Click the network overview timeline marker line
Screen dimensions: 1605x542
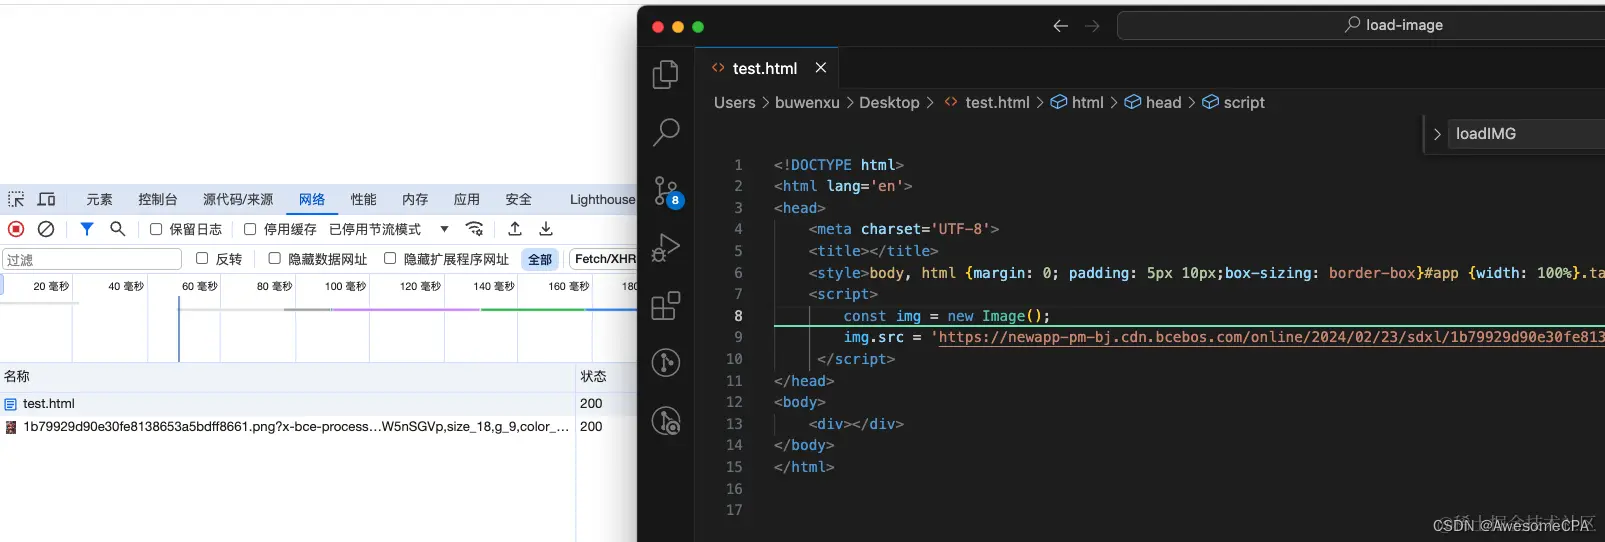[x=179, y=329]
